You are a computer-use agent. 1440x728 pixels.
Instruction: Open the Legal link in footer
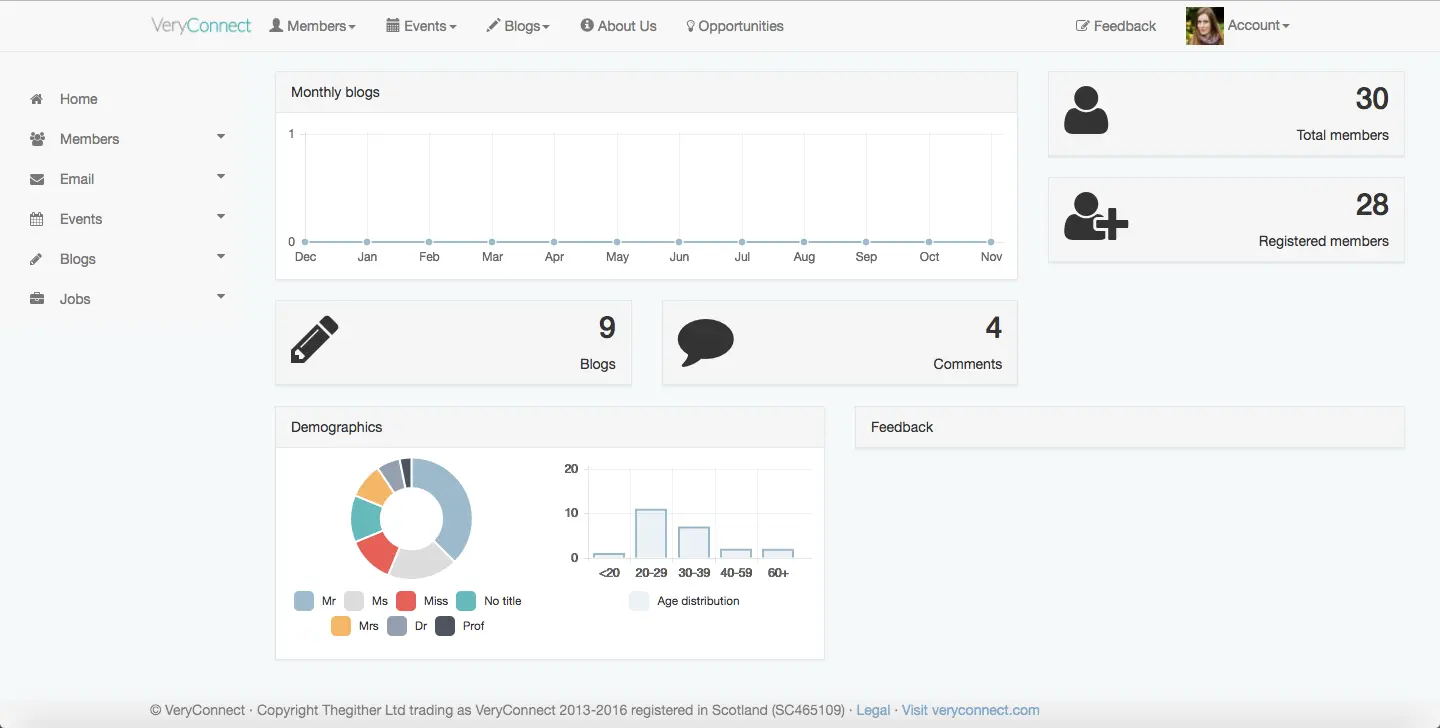(873, 710)
